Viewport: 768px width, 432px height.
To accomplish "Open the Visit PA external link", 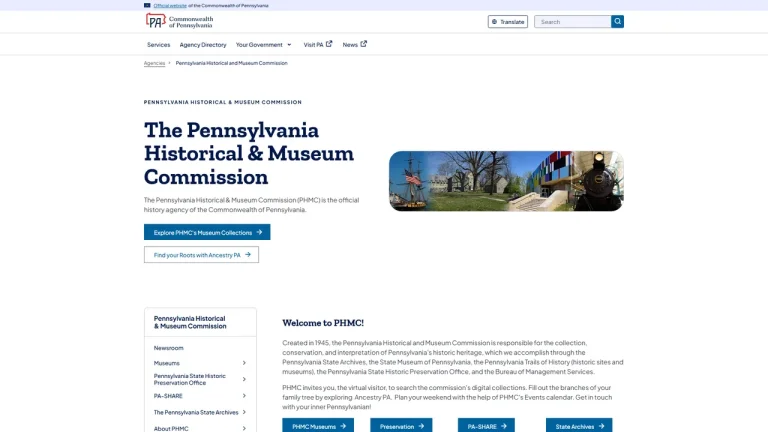I will [317, 45].
